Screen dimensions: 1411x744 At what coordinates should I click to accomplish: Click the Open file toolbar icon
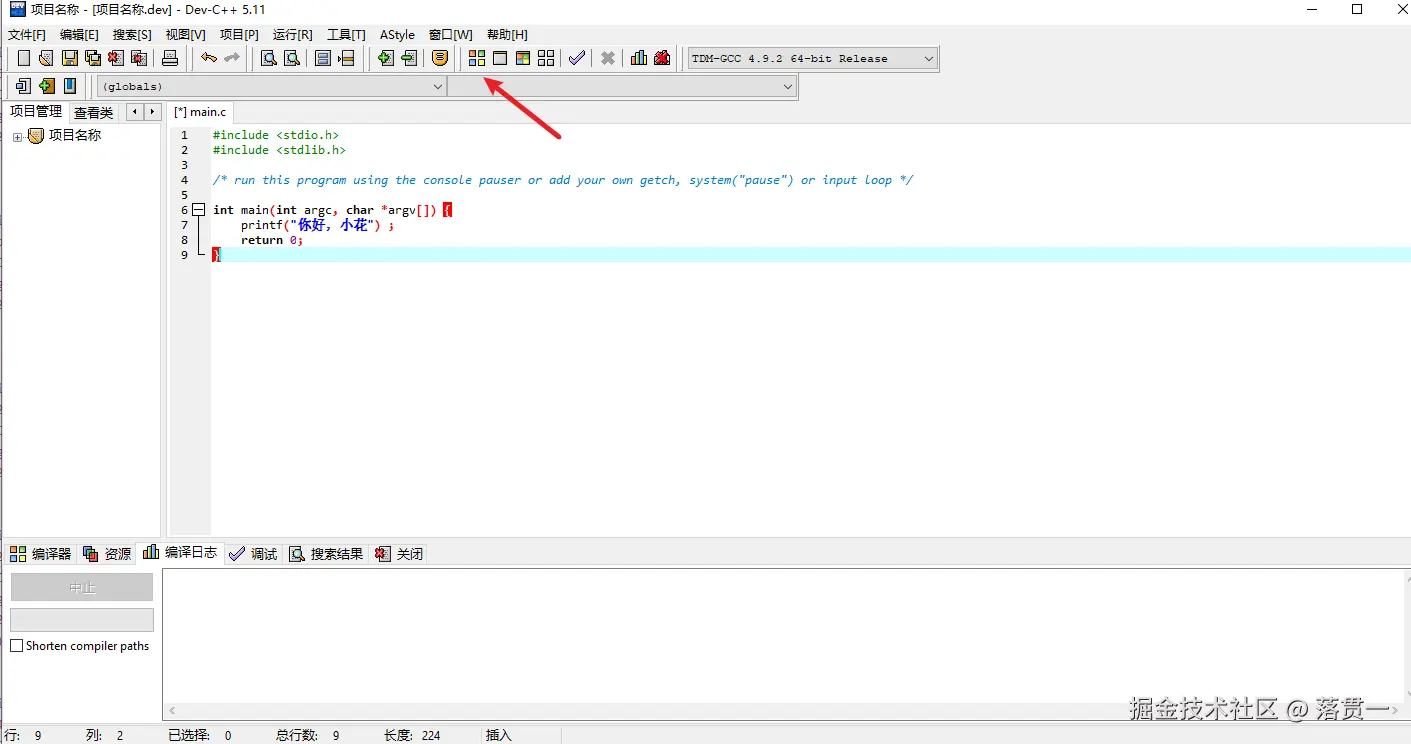click(x=46, y=58)
